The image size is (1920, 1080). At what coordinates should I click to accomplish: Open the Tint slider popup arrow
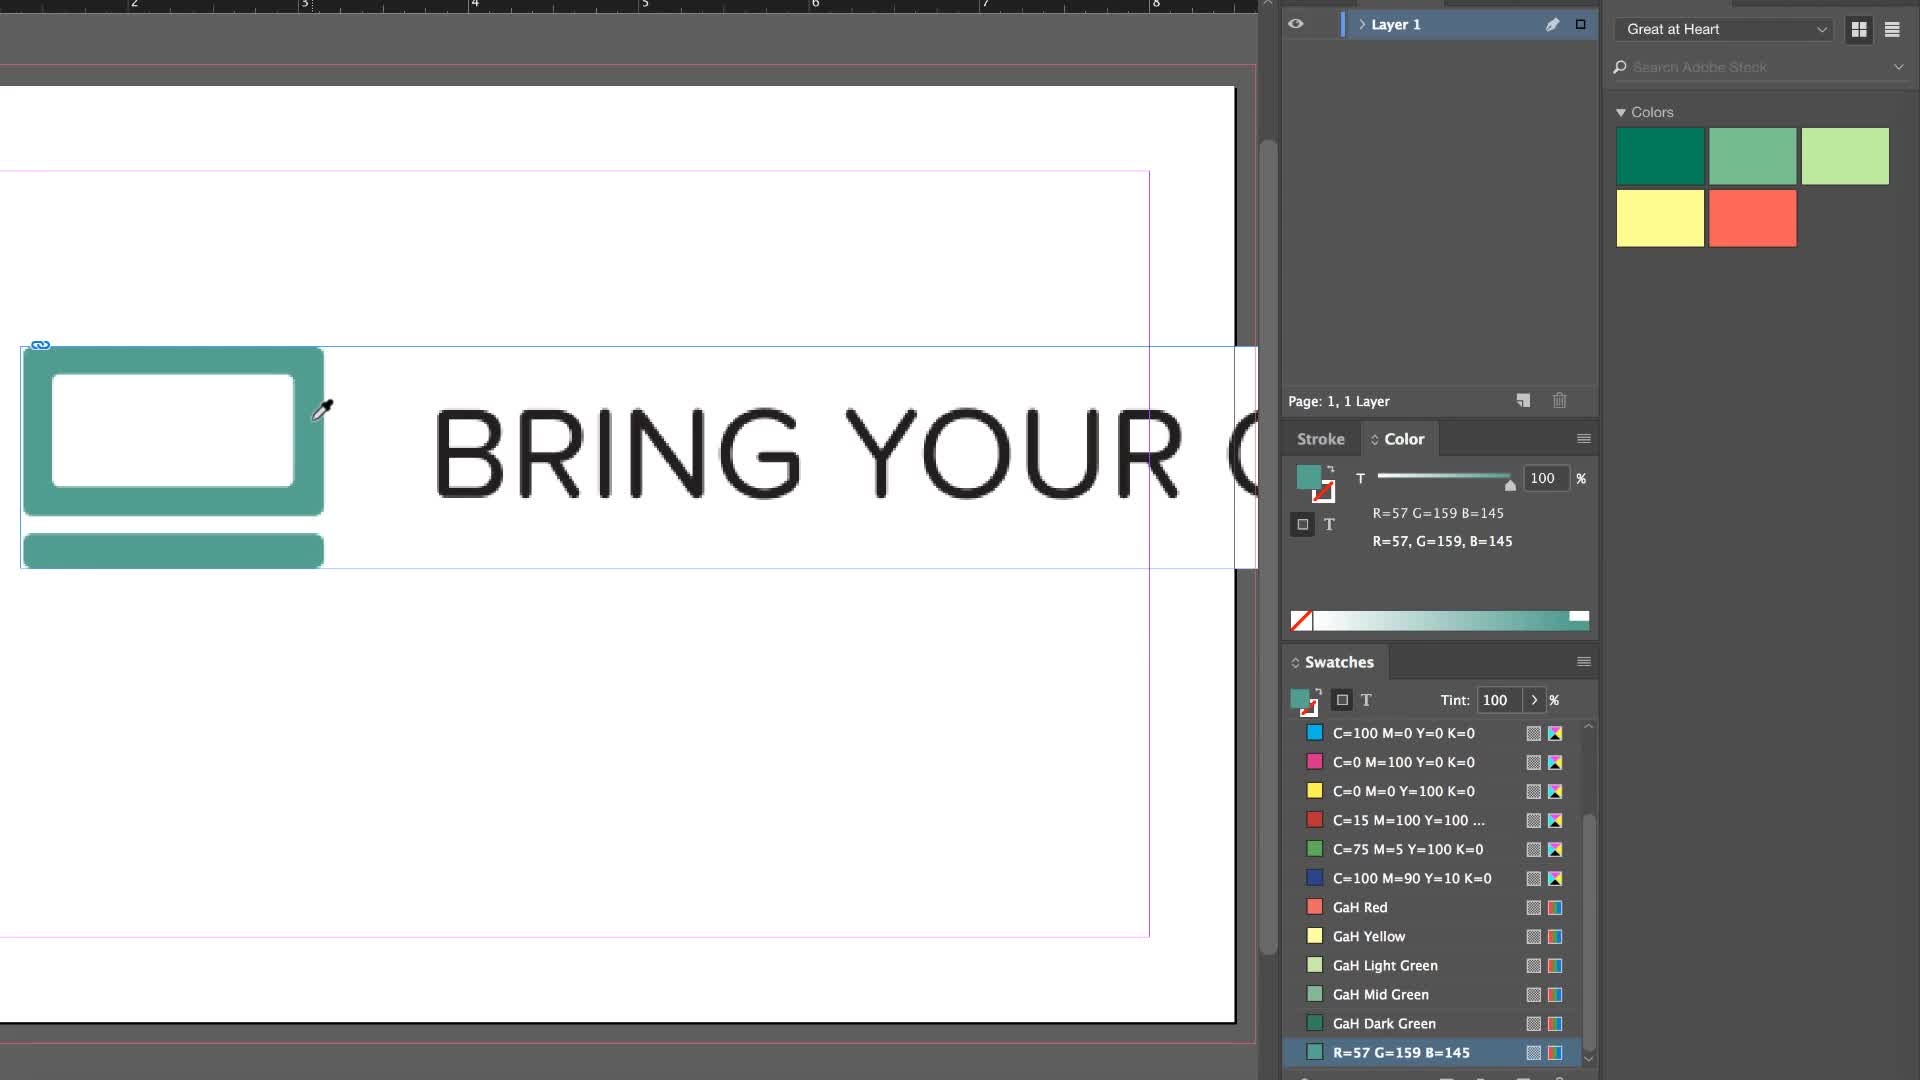tap(1534, 700)
